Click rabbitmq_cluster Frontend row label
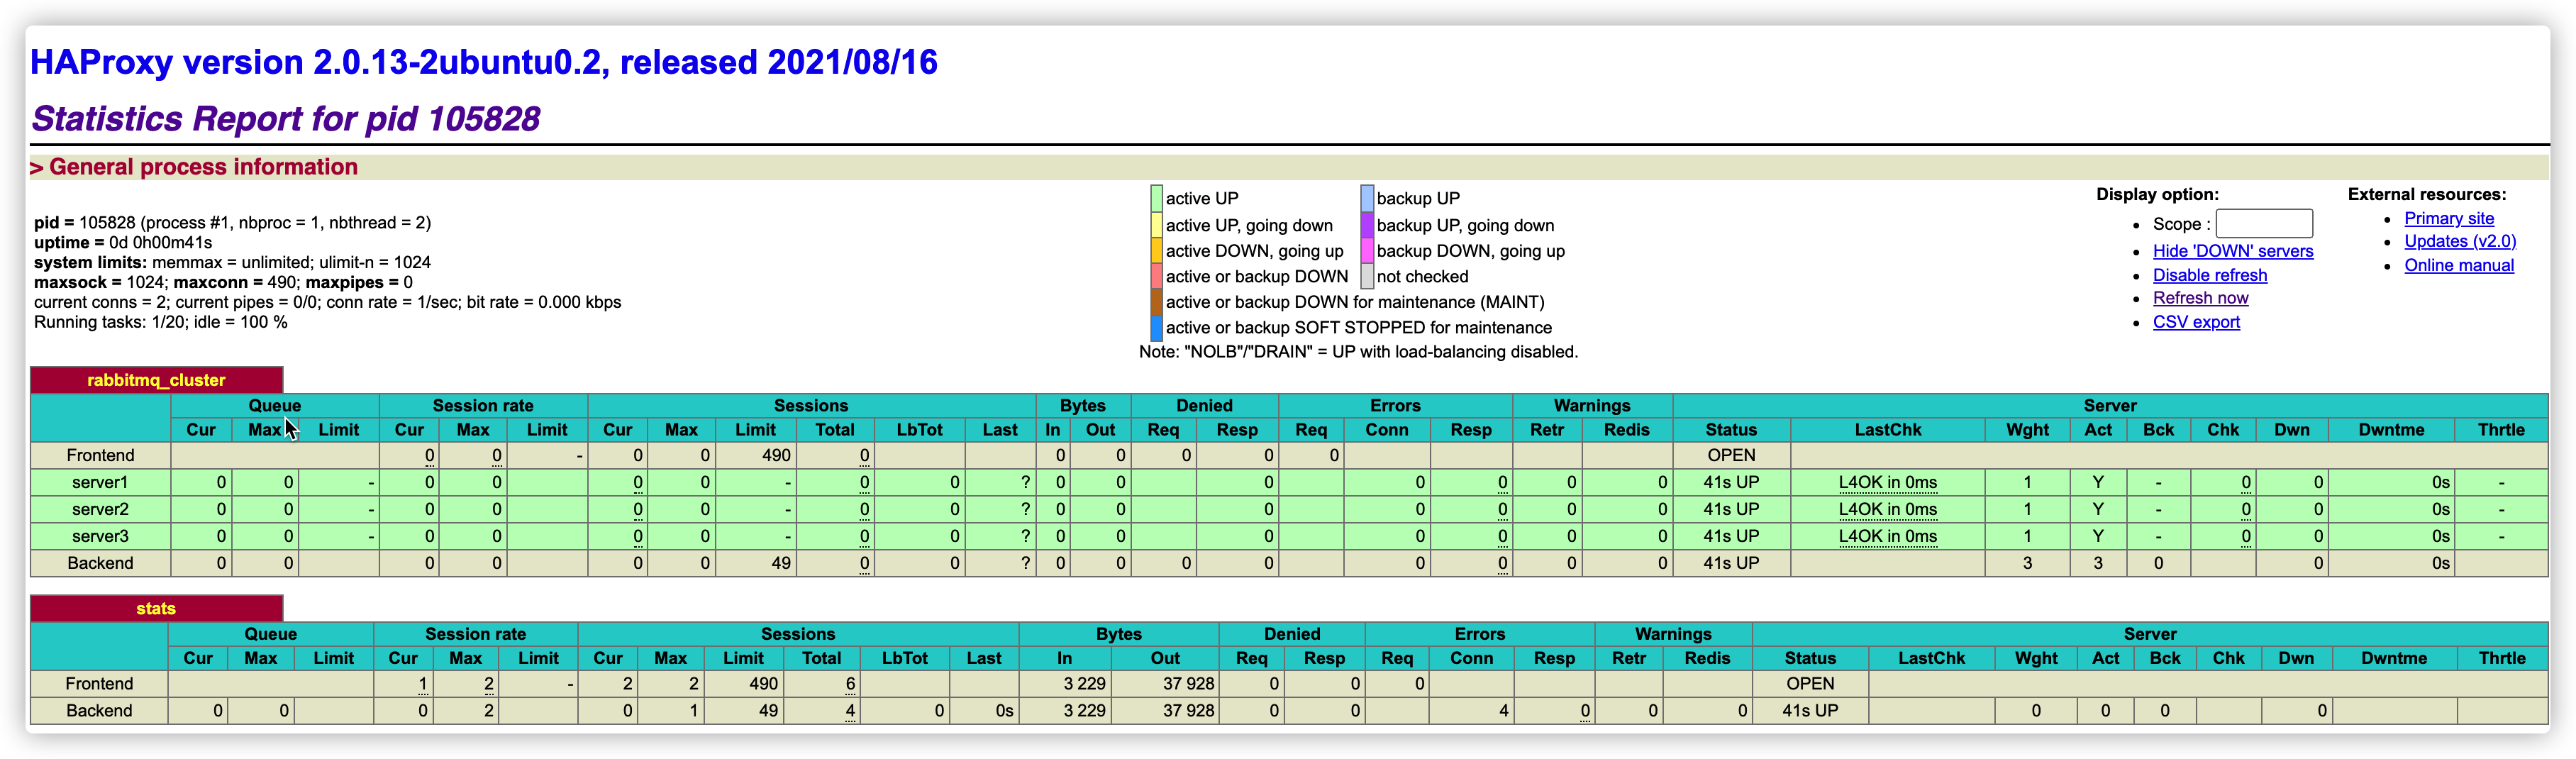 (x=100, y=455)
